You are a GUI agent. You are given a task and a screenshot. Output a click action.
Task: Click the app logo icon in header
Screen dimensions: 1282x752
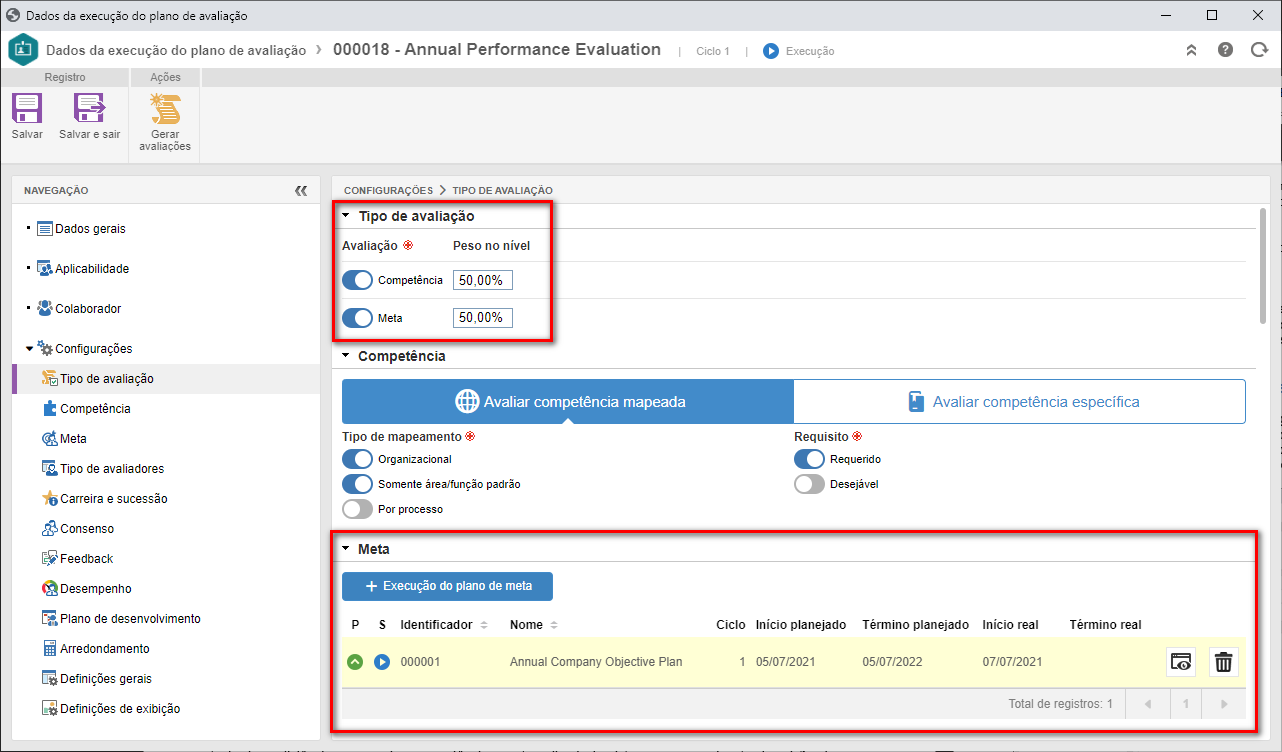pos(23,50)
